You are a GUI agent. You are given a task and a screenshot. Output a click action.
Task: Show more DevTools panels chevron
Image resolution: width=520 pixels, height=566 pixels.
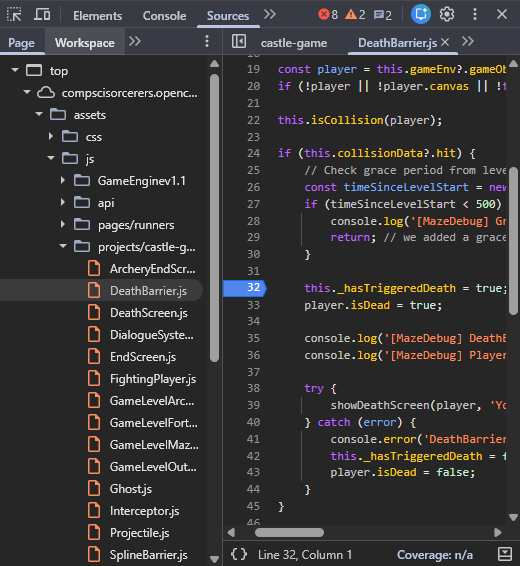[270, 15]
